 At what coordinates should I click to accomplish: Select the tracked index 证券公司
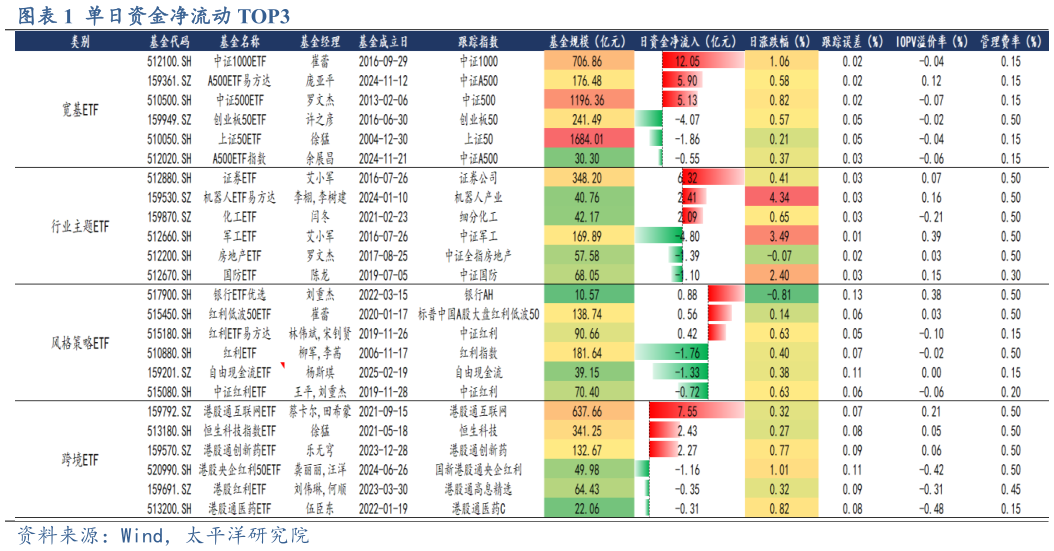tap(479, 178)
